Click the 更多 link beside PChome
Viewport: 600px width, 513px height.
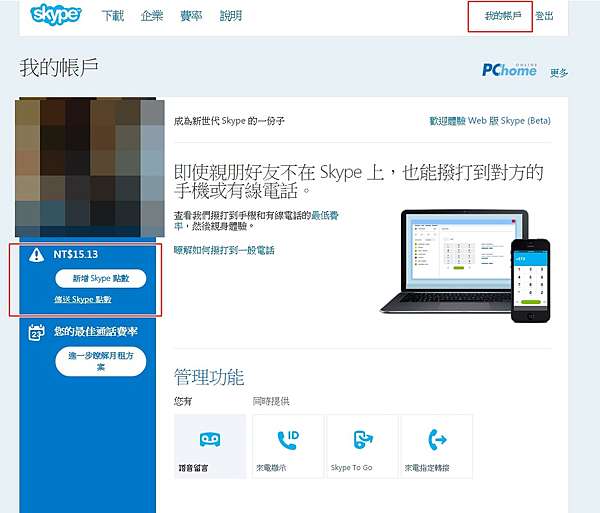click(x=559, y=72)
